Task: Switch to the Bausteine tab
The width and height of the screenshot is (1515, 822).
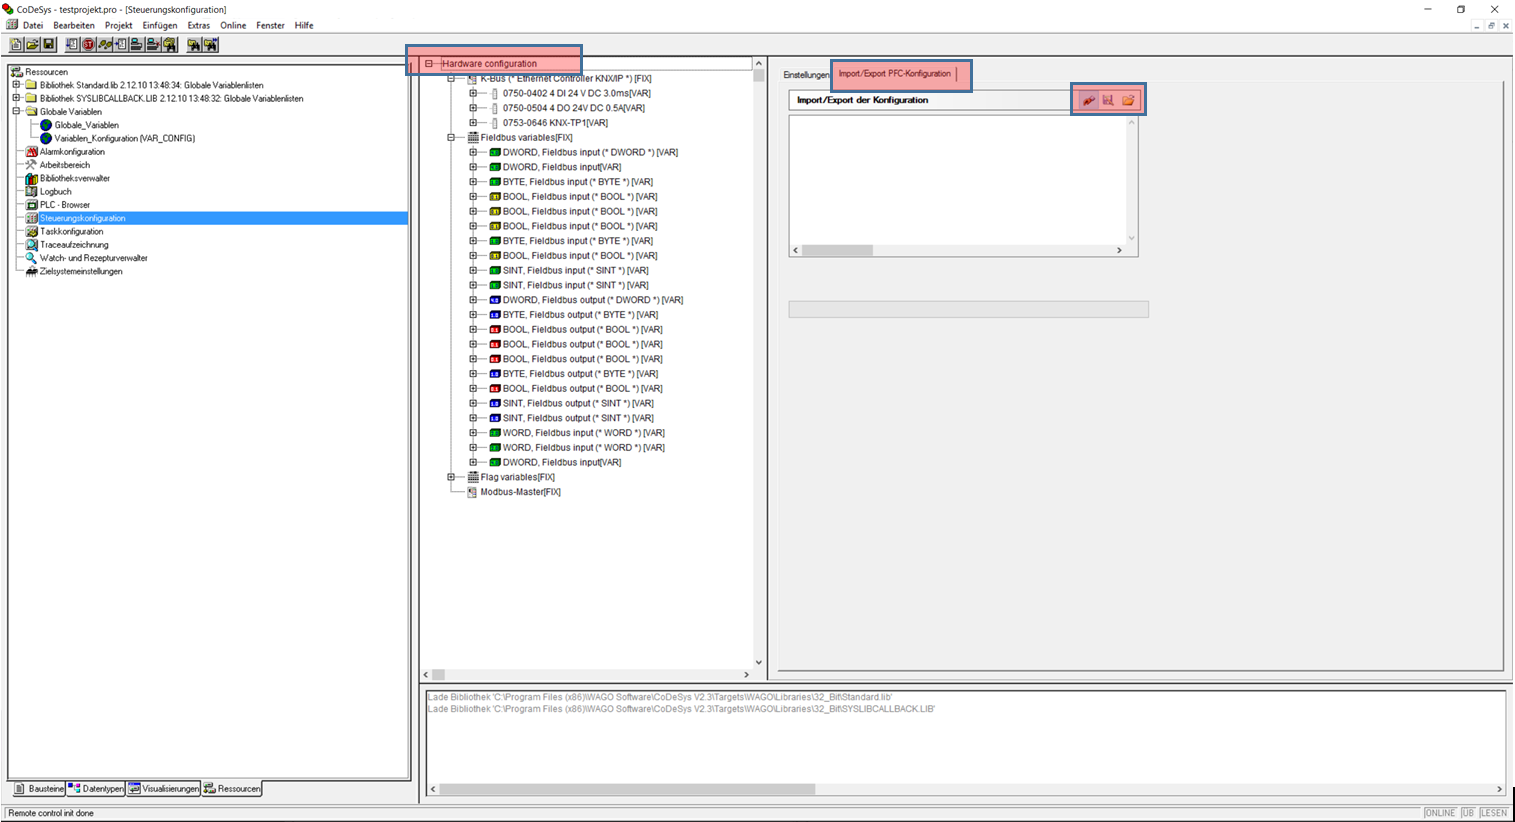Action: click(x=39, y=789)
